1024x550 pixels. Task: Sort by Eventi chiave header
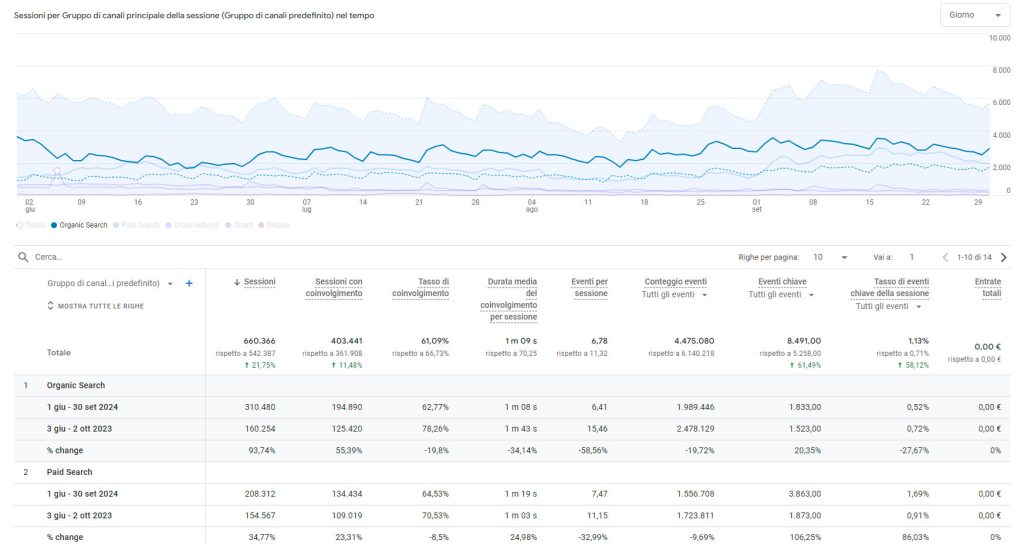click(x=782, y=282)
